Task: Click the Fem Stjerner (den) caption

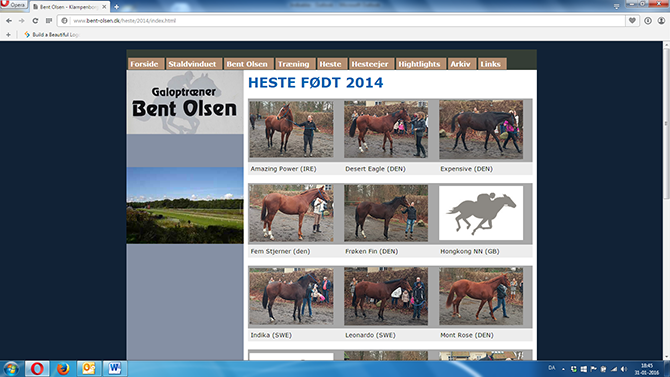Action: [x=280, y=251]
